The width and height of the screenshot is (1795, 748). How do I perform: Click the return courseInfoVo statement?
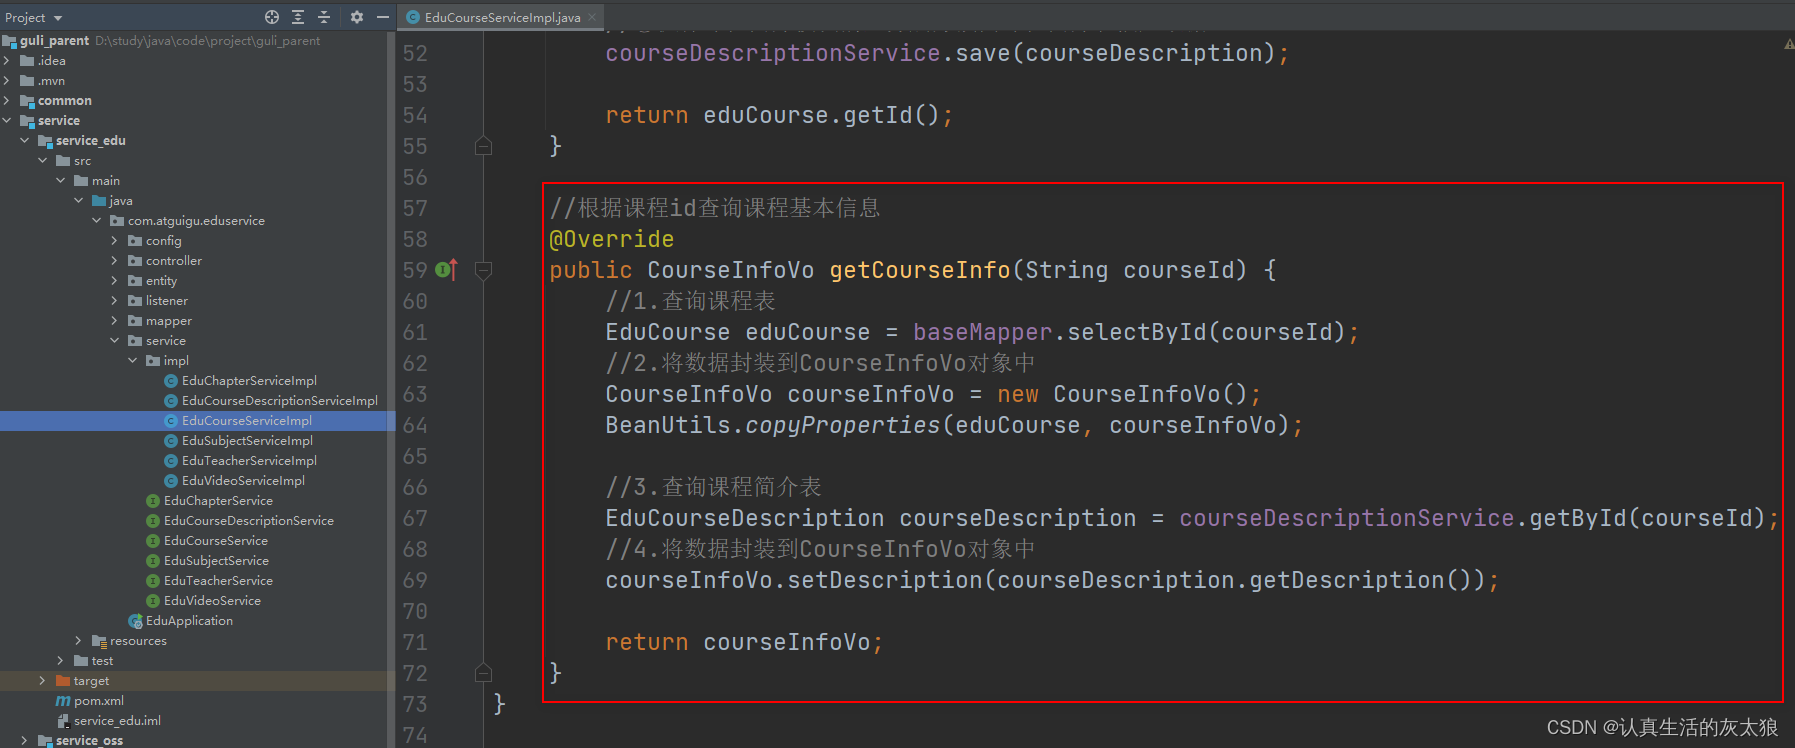click(x=744, y=642)
